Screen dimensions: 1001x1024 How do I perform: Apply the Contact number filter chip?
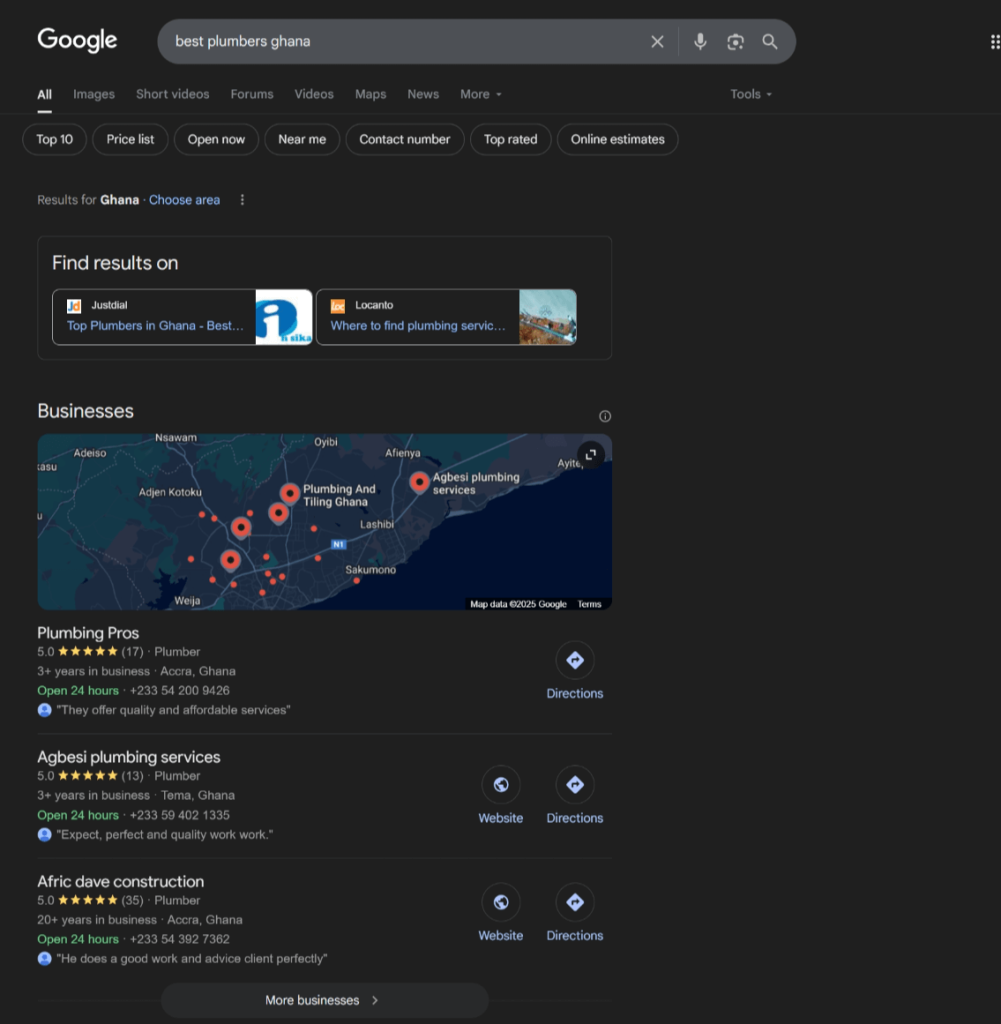(x=405, y=139)
